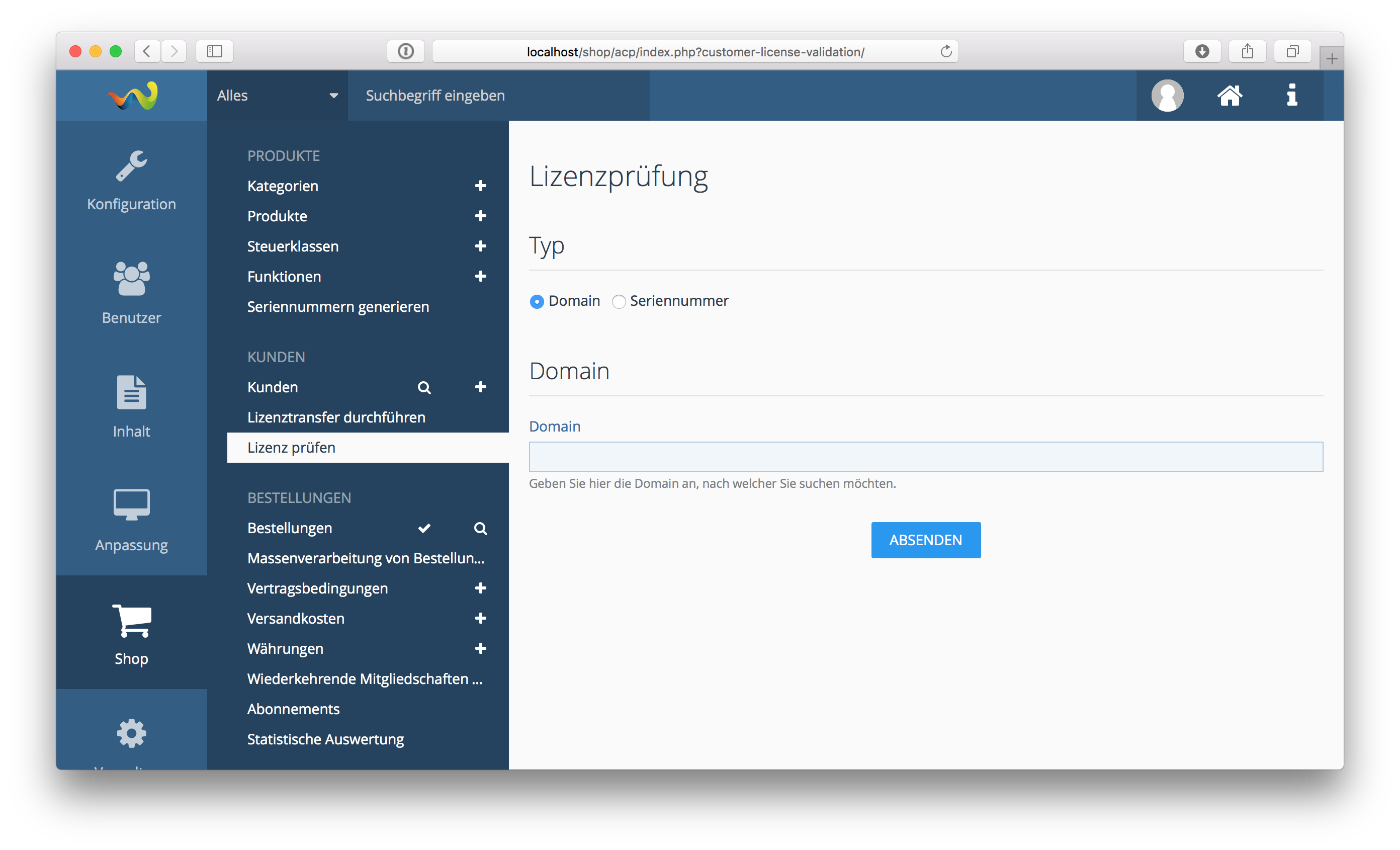The height and width of the screenshot is (850, 1400).
Task: Add new product with Produkte plus icon
Action: click(480, 216)
